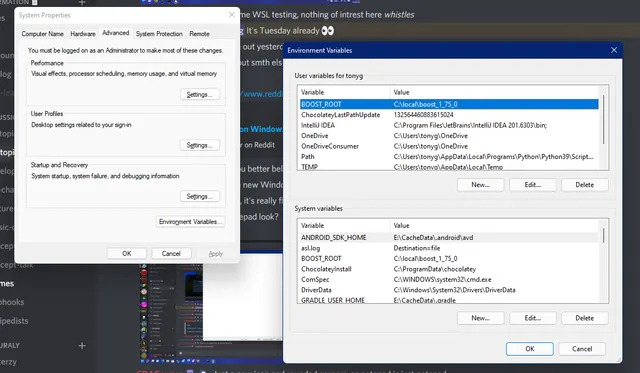
Task: Select the user Path variable
Action: [x=449, y=157]
